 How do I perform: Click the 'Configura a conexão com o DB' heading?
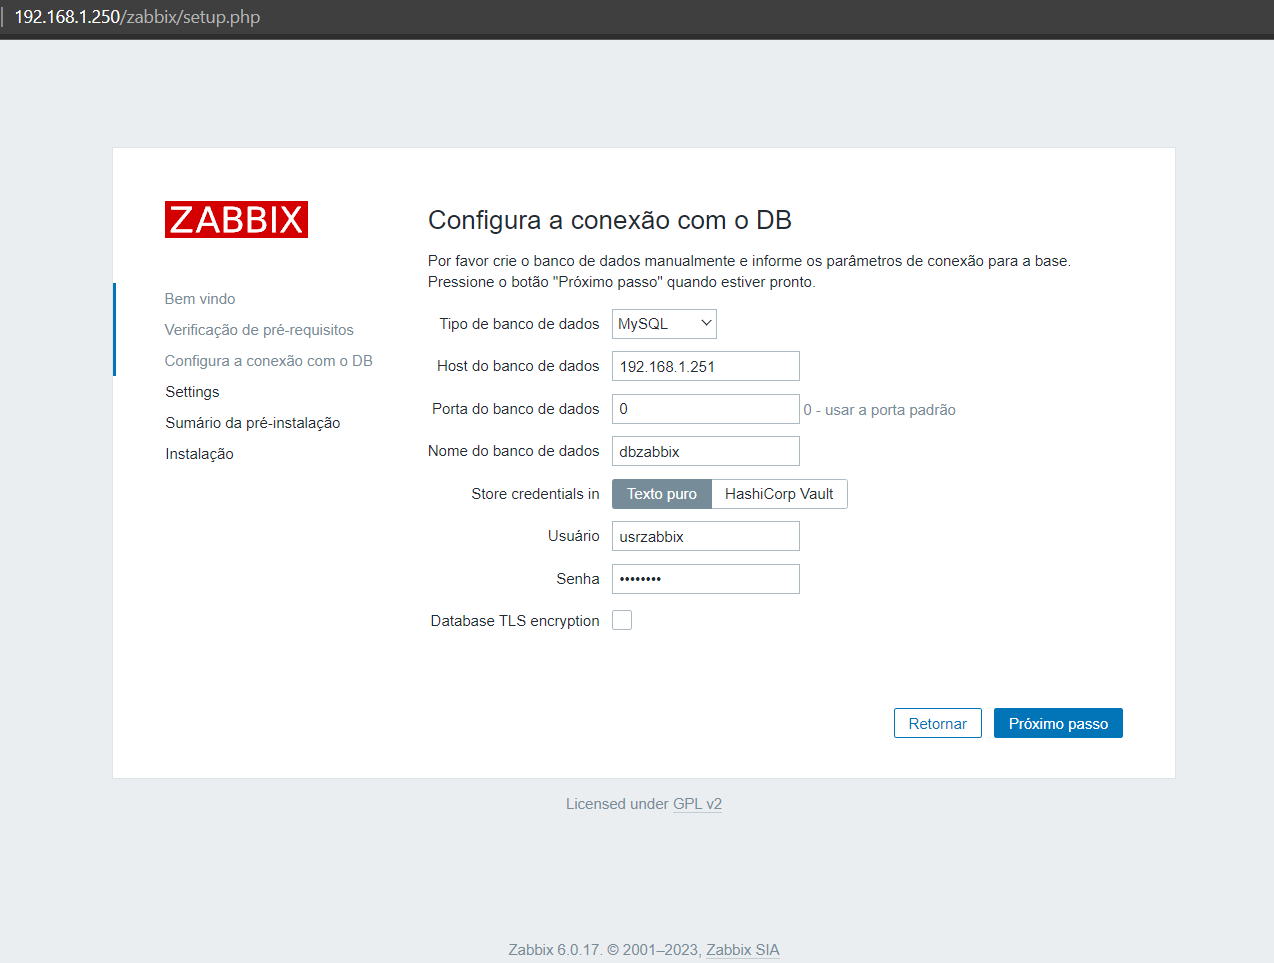610,220
